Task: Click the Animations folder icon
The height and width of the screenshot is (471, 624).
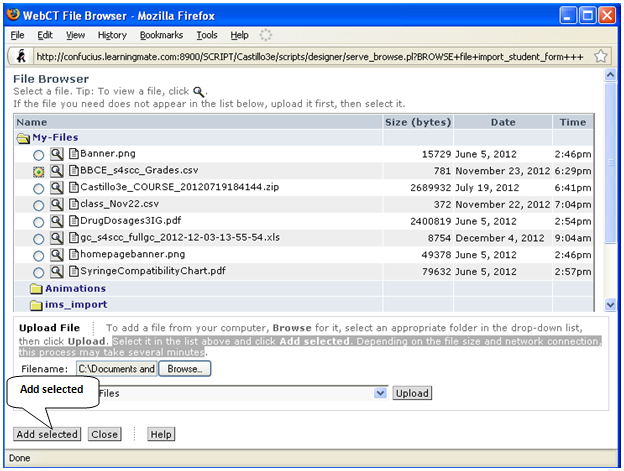Action: [36, 288]
